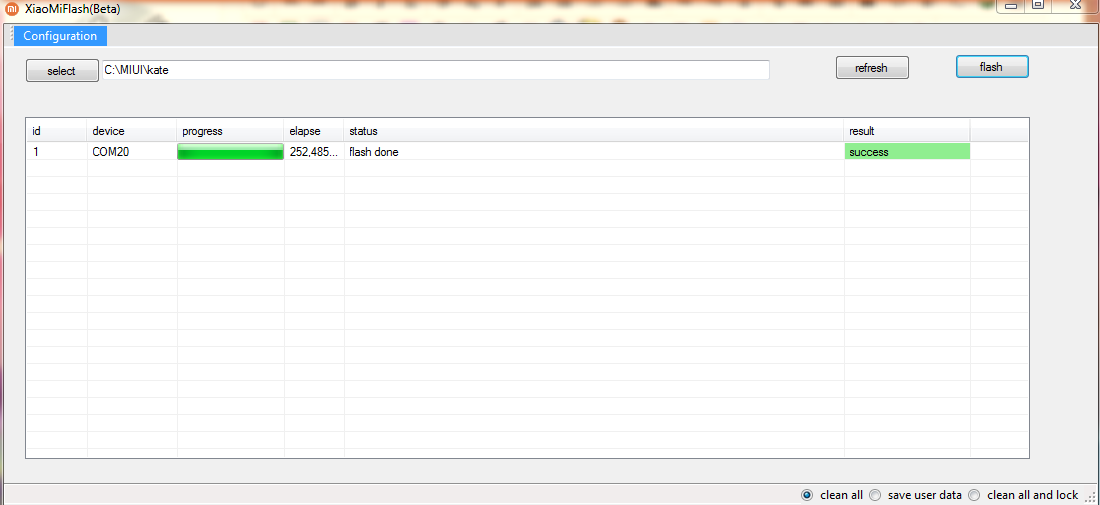Screen dimensions: 1100x505
Task: Select the save user data option
Action: (x=875, y=495)
